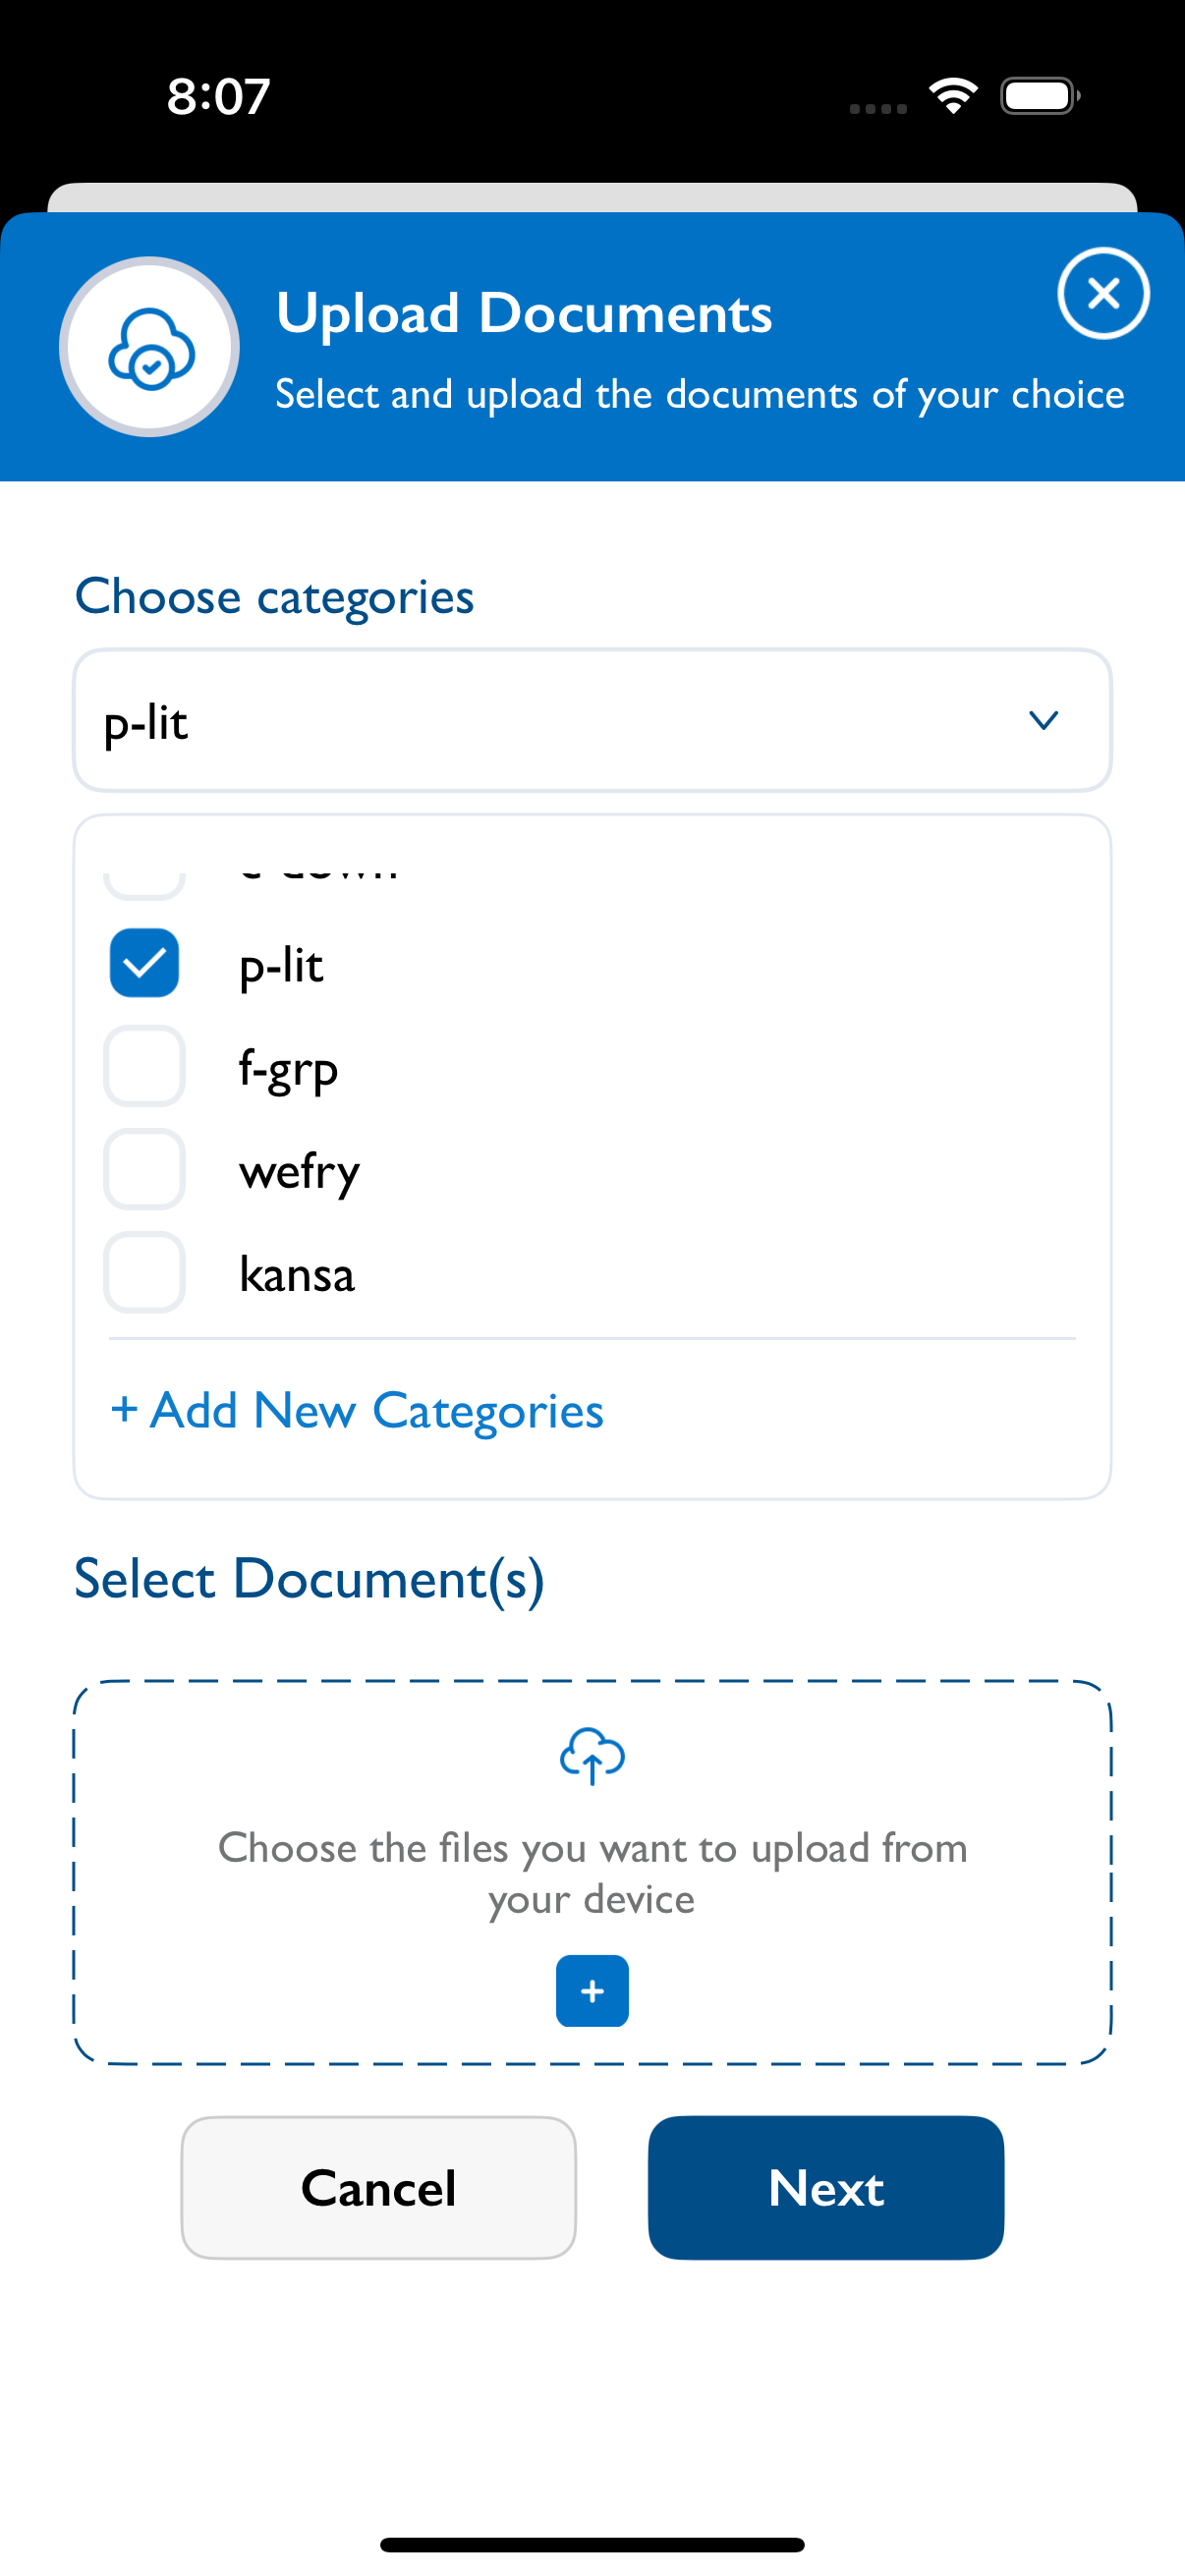Tap the home indicator bar
Image resolution: width=1185 pixels, height=2576 pixels.
[592, 2544]
